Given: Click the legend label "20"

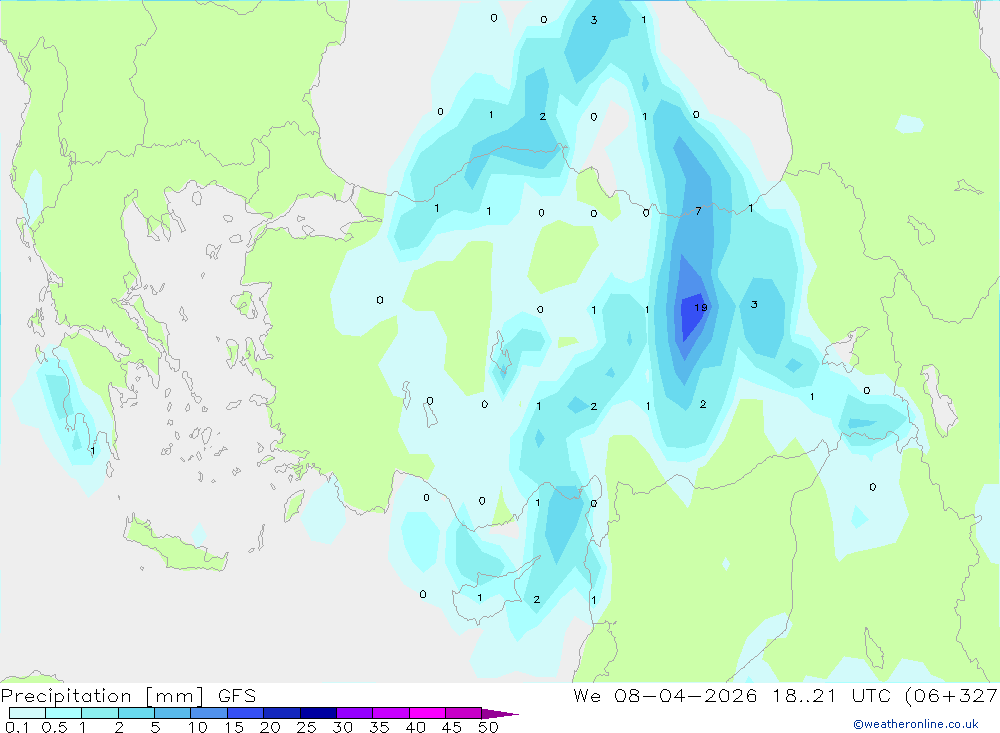Looking at the screenshot, I should point(270,727).
